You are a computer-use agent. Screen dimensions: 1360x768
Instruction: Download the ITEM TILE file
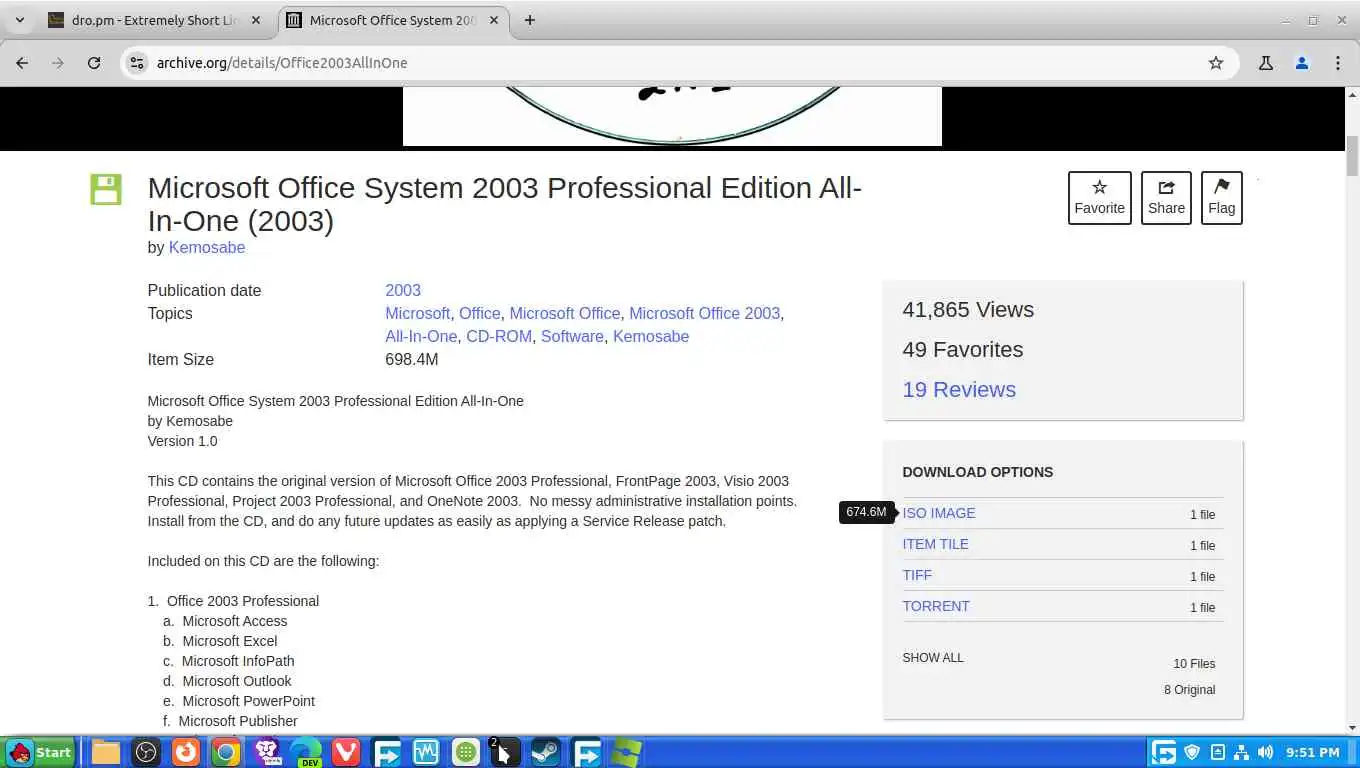click(935, 544)
